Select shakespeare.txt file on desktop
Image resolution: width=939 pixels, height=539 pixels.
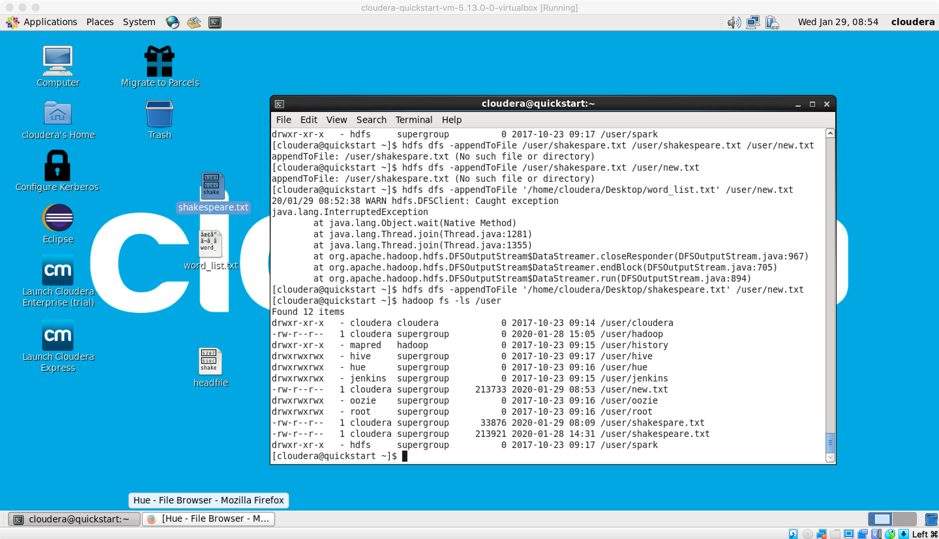coord(213,193)
